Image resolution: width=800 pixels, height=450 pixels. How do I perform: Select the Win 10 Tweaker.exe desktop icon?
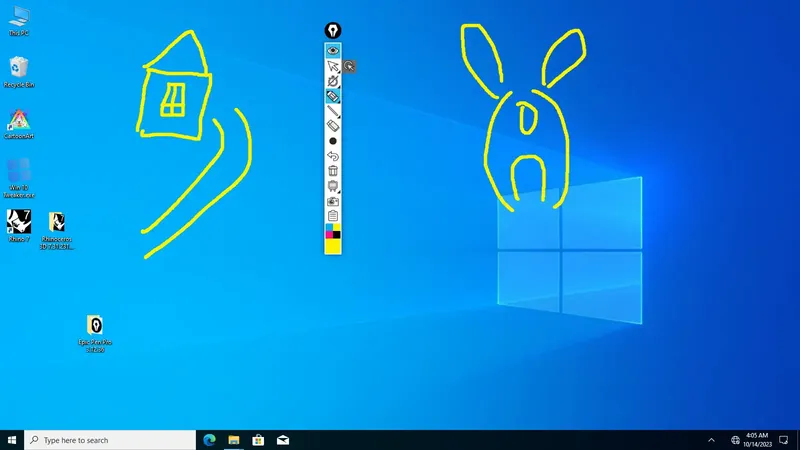(19, 178)
